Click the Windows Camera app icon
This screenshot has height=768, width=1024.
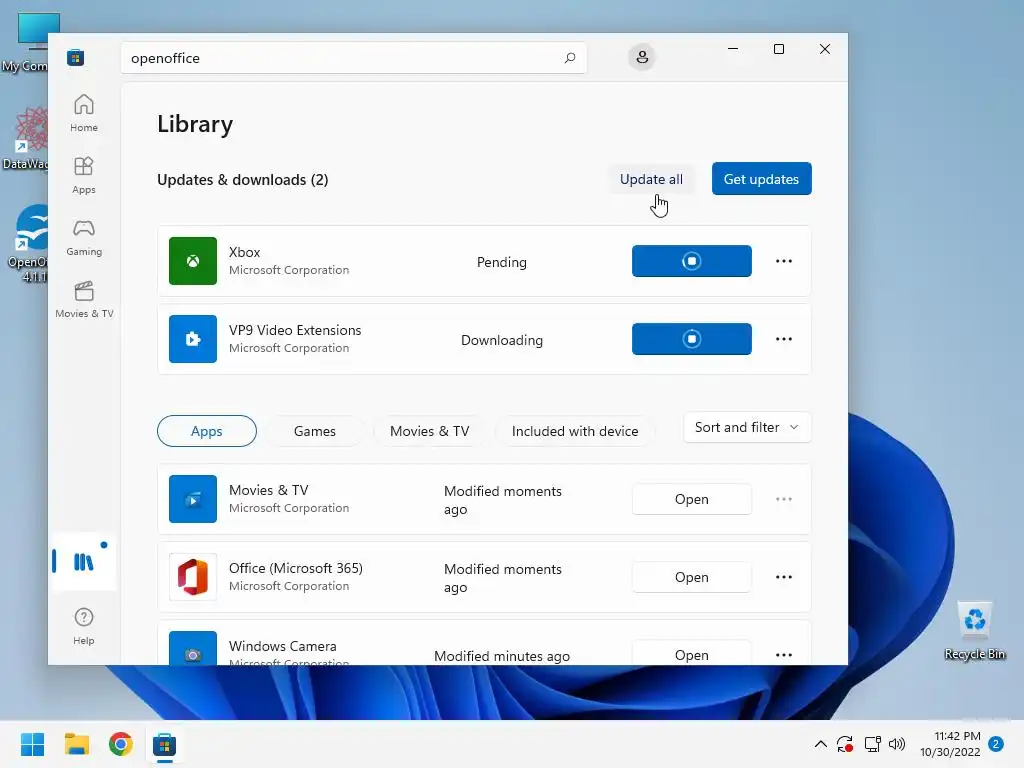(193, 648)
